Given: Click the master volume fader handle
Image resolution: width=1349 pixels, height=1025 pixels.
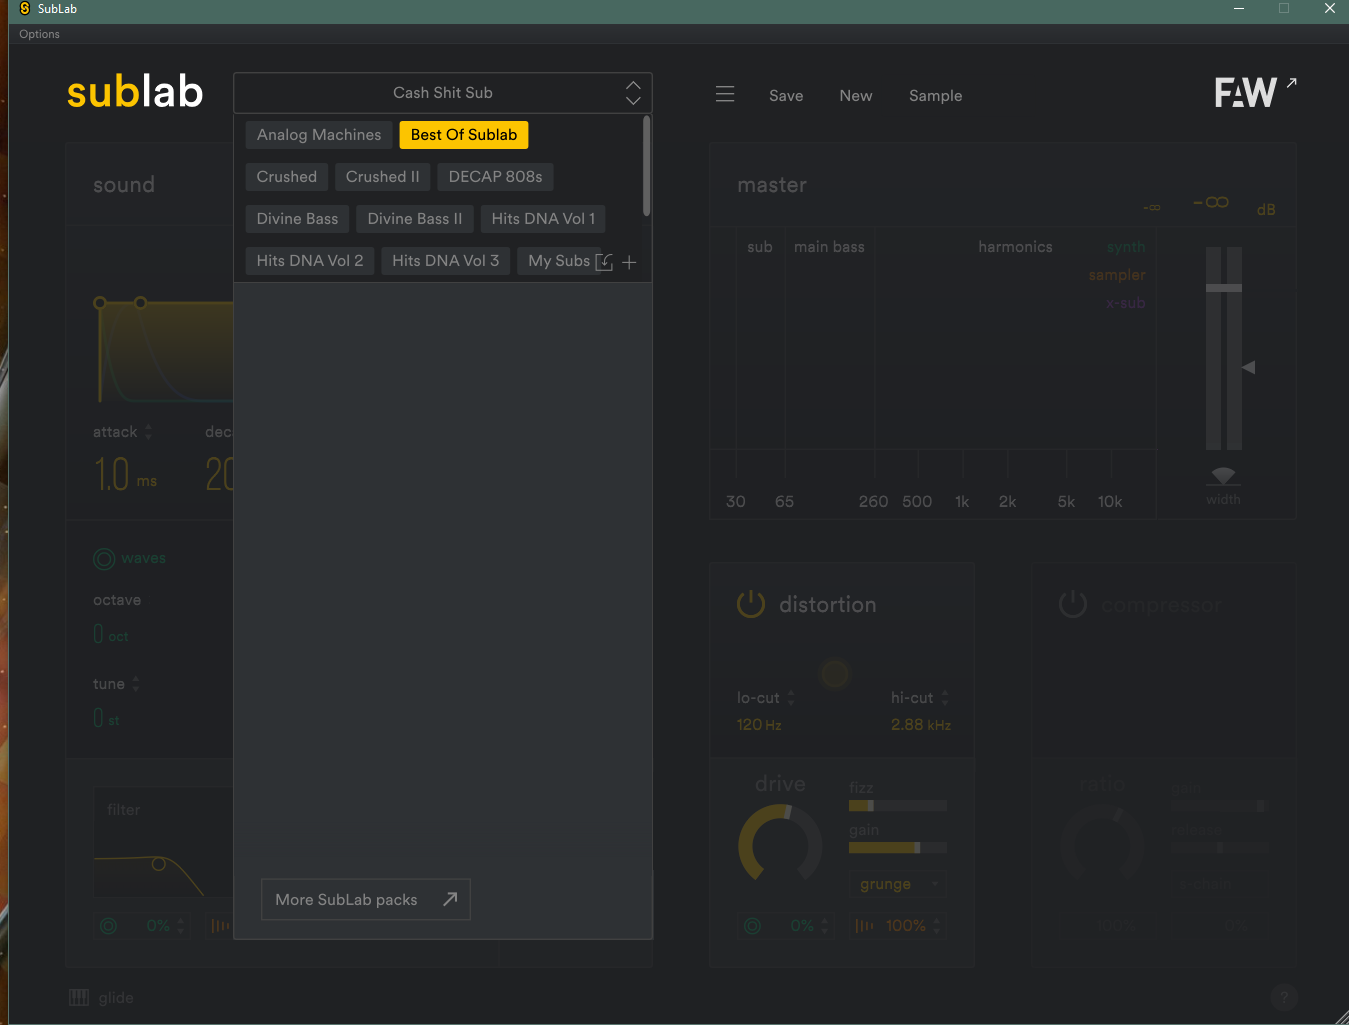Looking at the screenshot, I should 1223,288.
